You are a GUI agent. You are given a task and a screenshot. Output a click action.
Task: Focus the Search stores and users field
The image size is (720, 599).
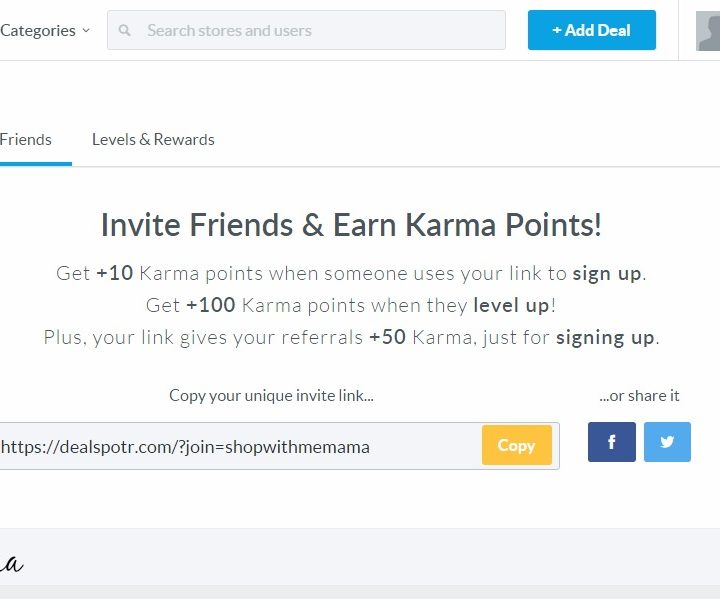(320, 31)
